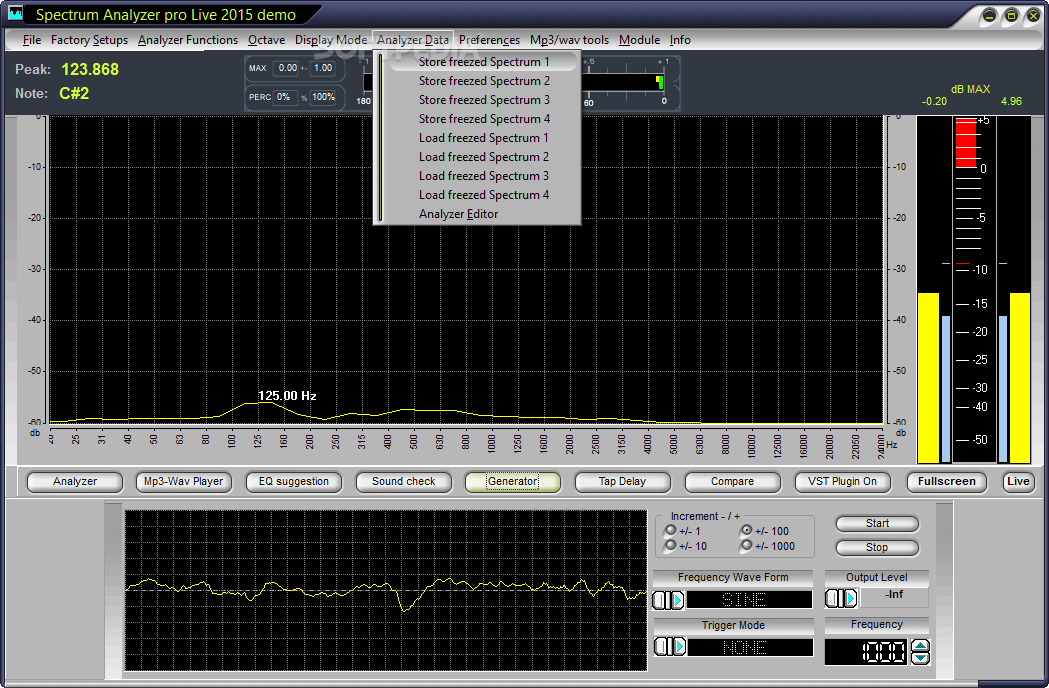The width and height of the screenshot is (1049, 688).
Task: Click the MAX 0.00 value field
Action: coord(288,68)
